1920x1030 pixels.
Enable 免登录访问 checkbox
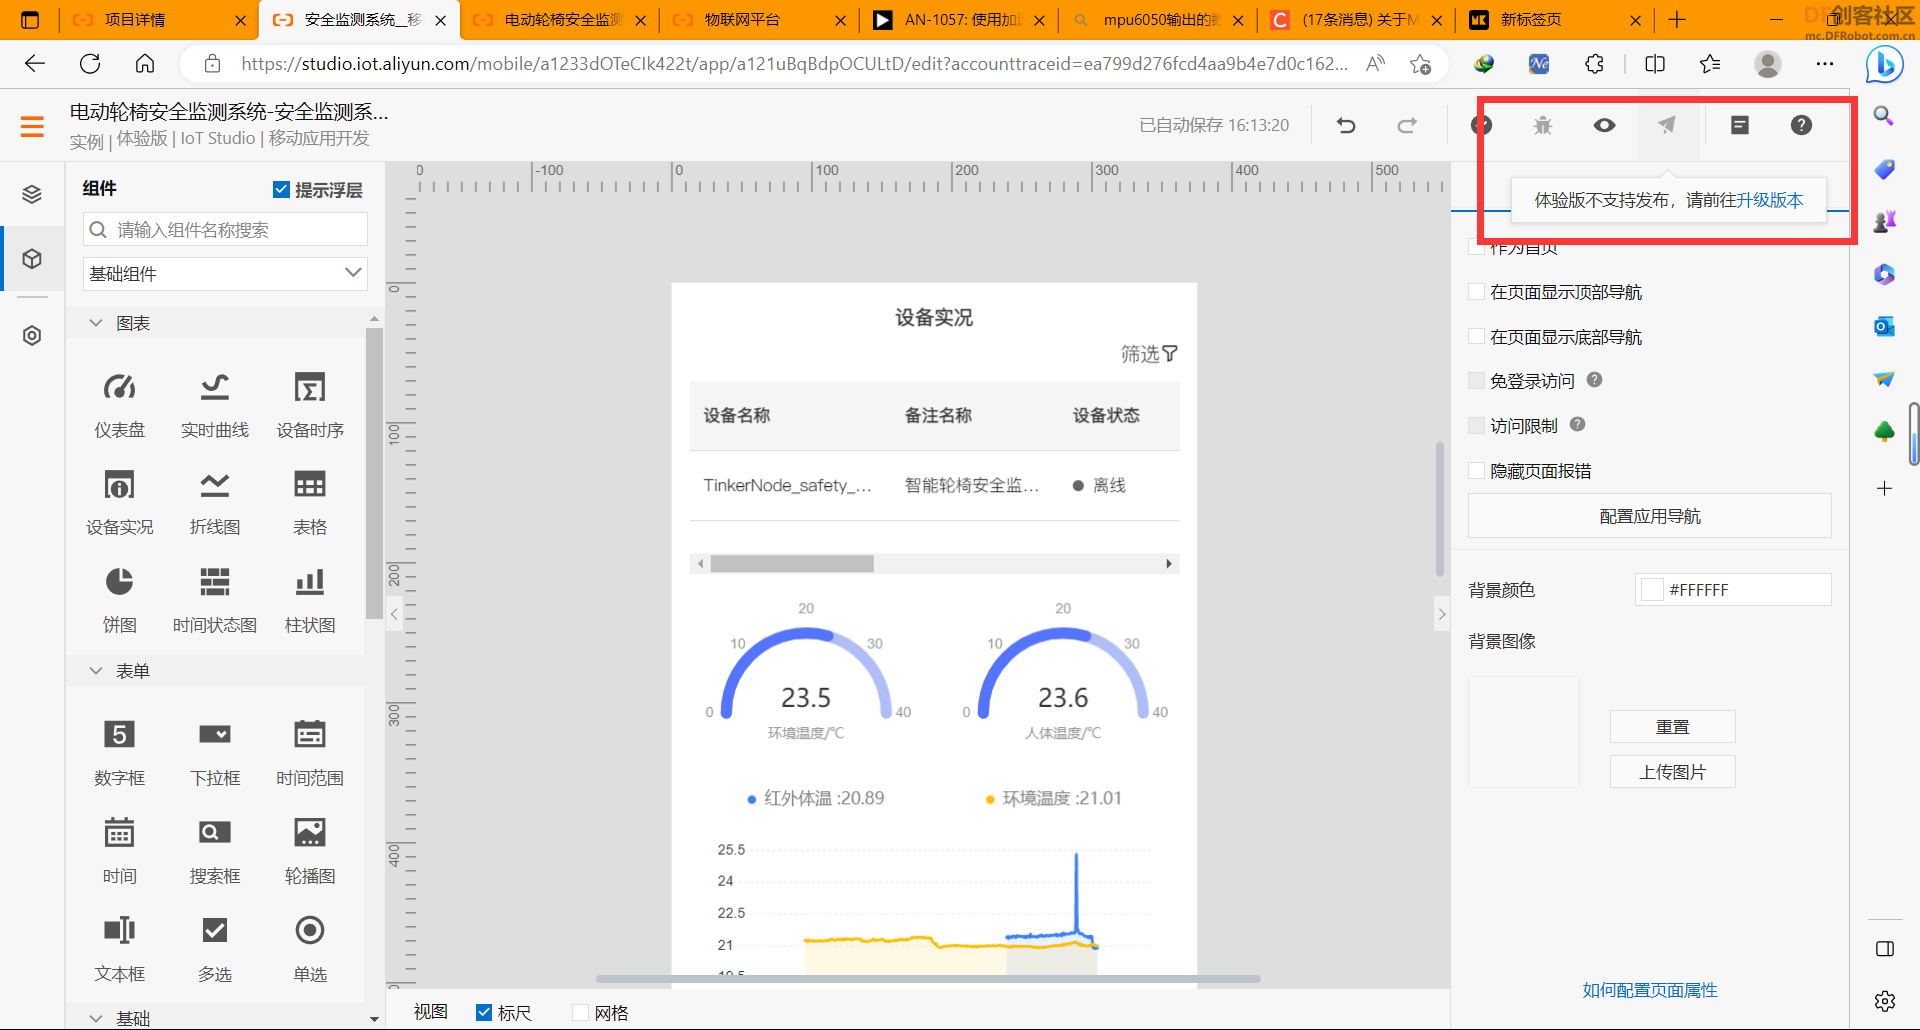tap(1476, 380)
